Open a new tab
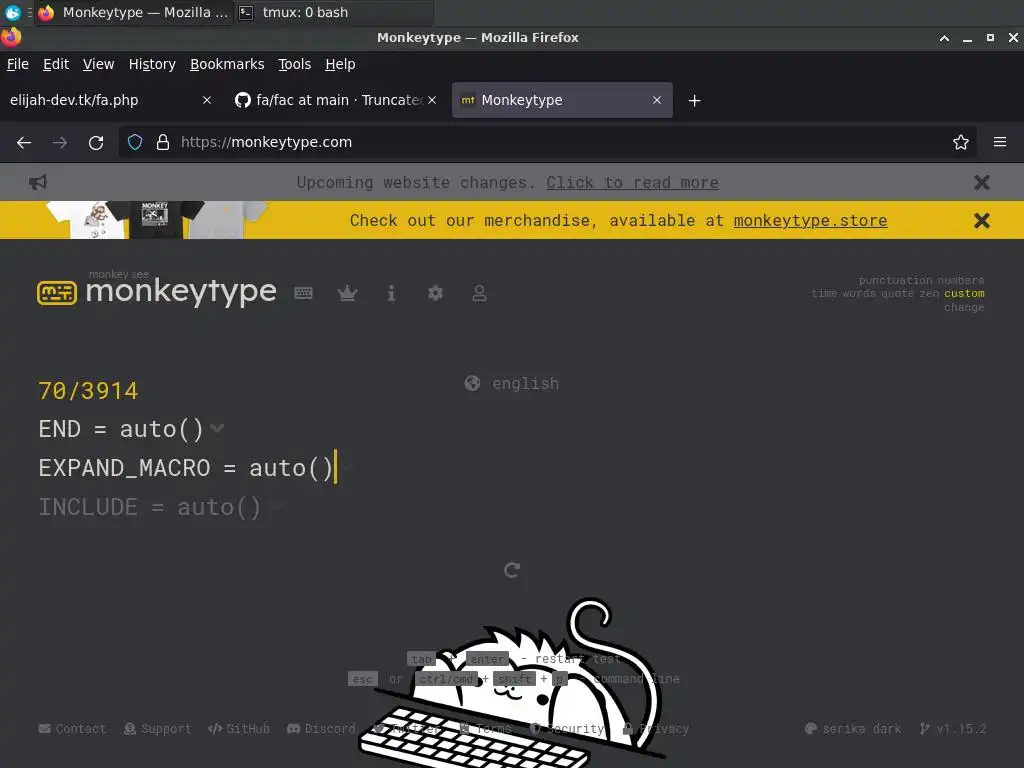 click(694, 101)
